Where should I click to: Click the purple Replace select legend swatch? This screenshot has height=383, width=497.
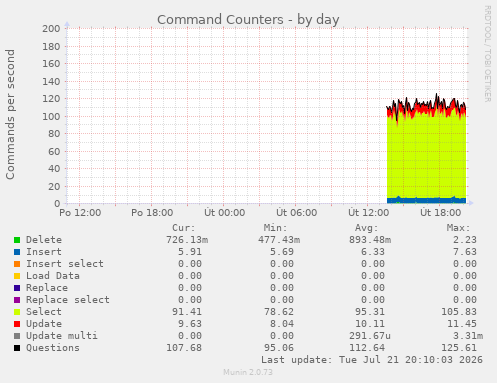17,300
